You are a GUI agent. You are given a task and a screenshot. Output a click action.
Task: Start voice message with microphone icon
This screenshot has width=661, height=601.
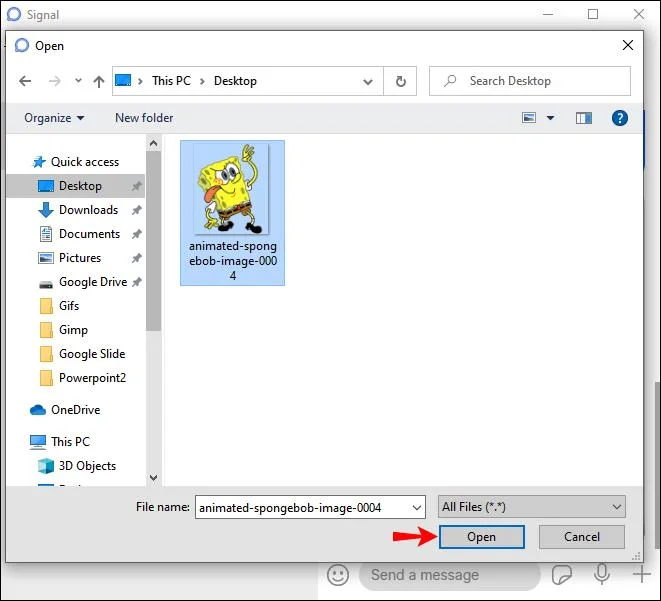[602, 574]
